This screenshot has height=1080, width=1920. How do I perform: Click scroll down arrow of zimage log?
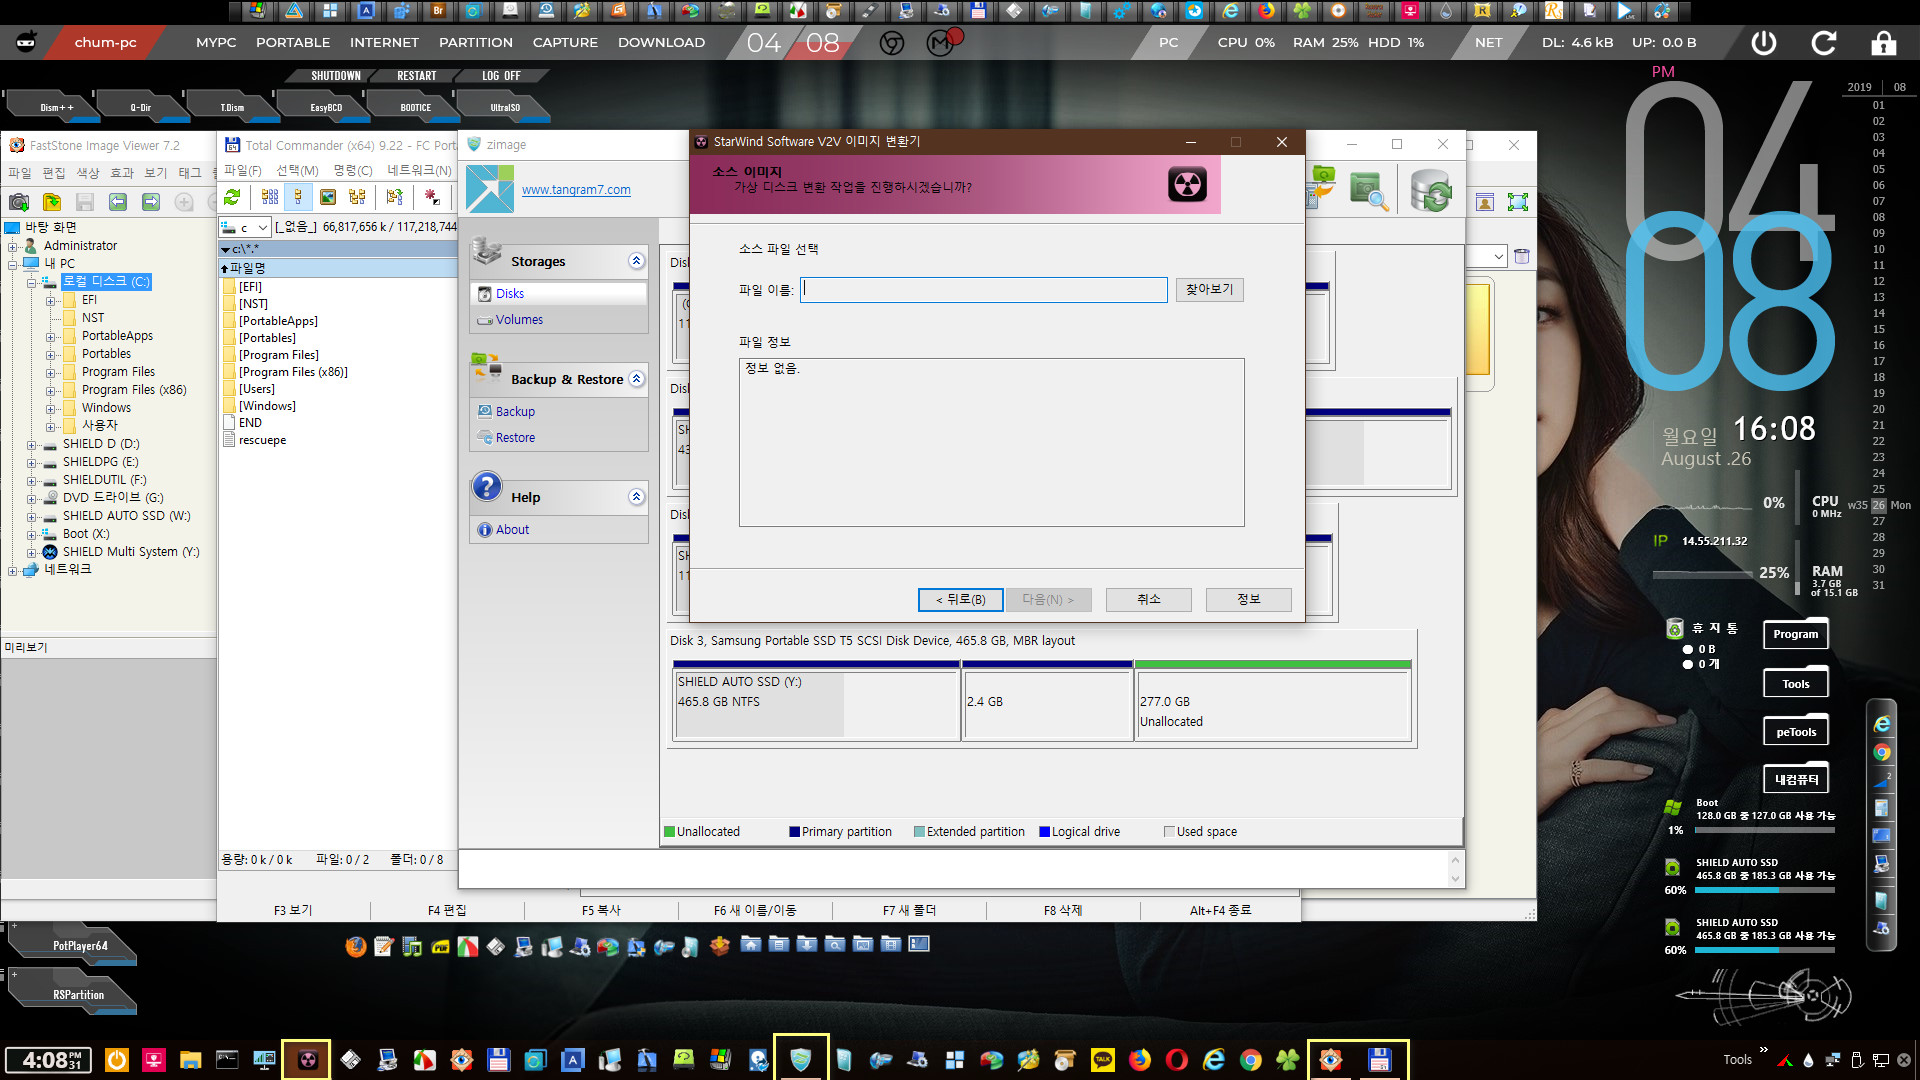click(x=1455, y=879)
